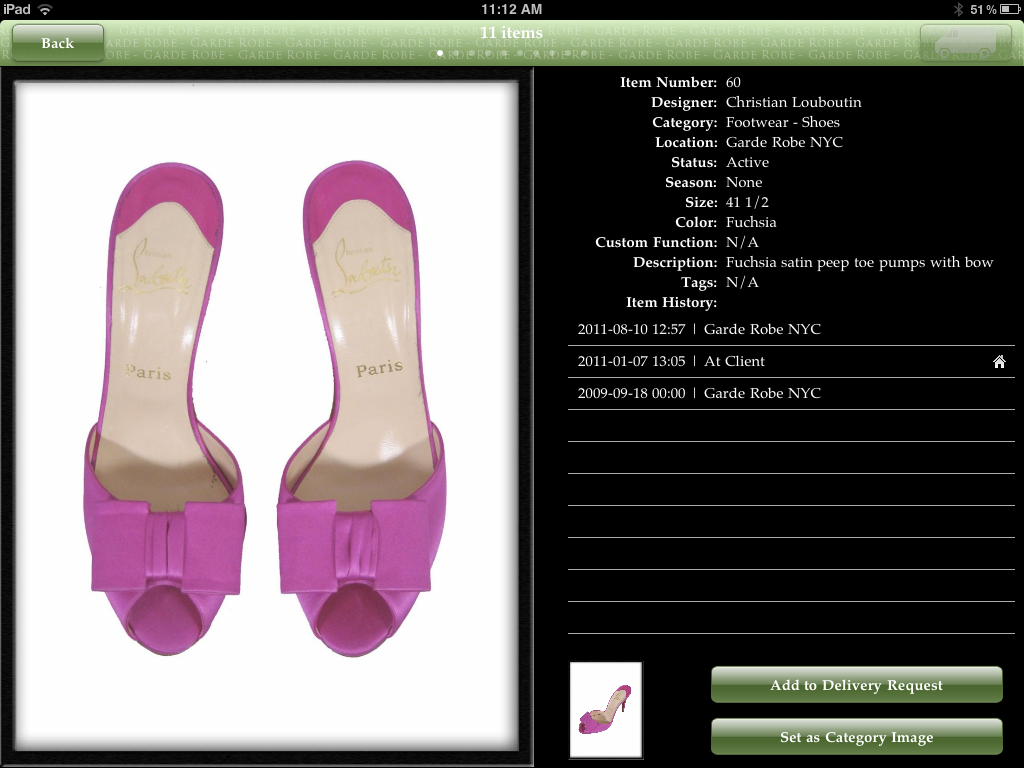Click the 11:12 AM clock

[511, 9]
